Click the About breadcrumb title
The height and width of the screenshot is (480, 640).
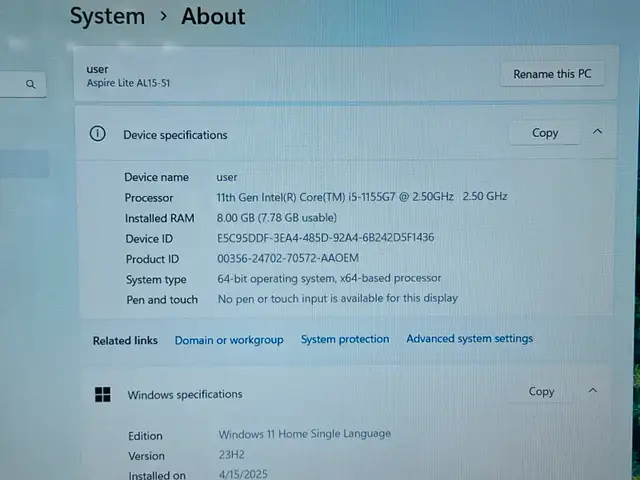[213, 16]
